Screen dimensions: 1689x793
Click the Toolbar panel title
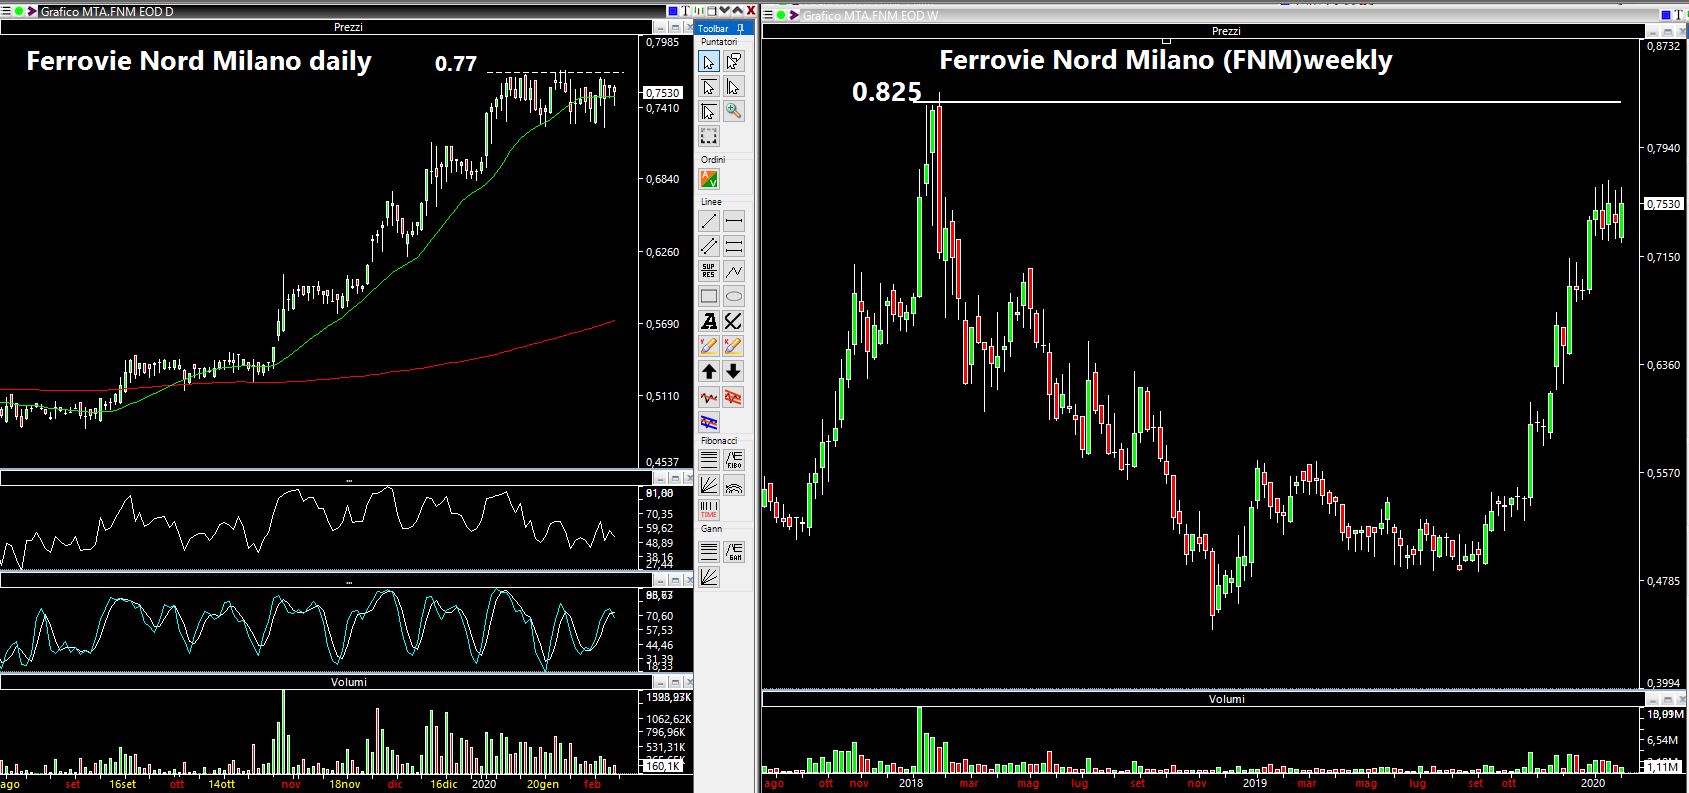pos(714,28)
